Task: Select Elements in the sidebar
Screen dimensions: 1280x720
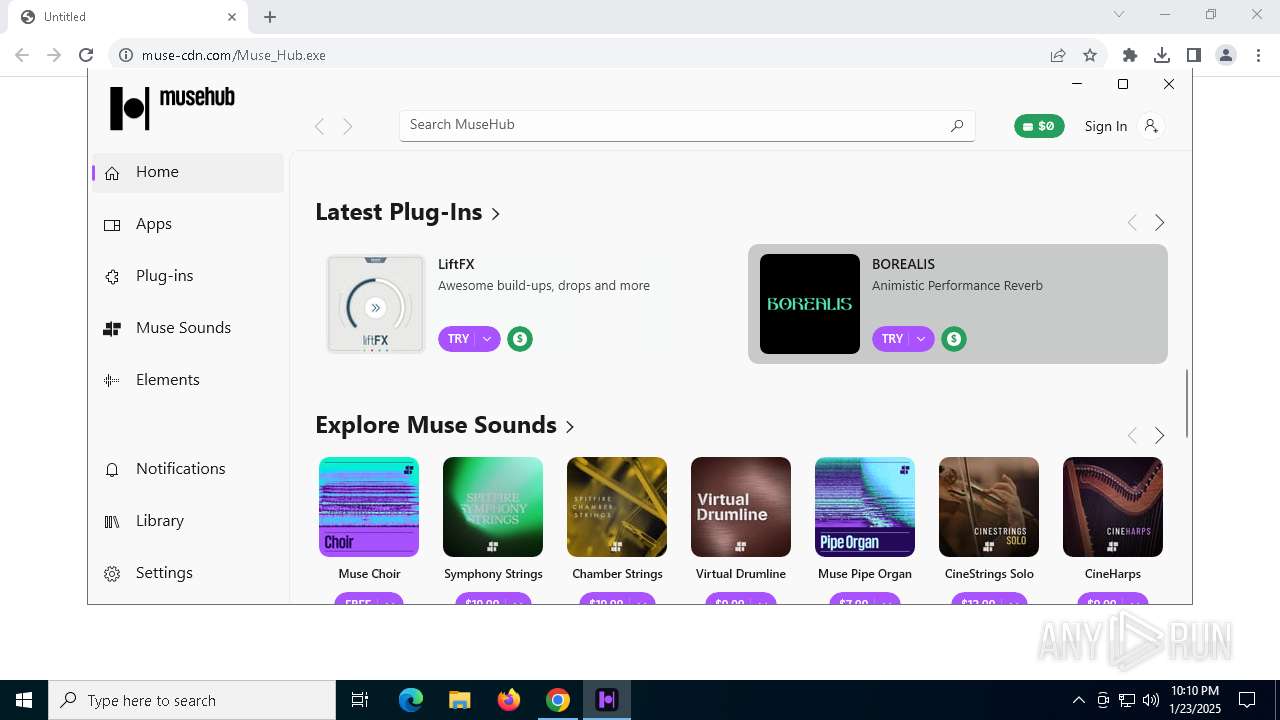Action: coord(188,380)
